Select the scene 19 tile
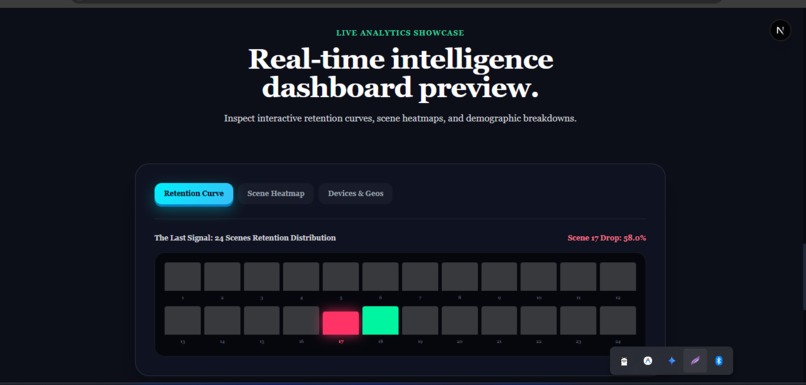This screenshot has height=385, width=806. [420, 320]
